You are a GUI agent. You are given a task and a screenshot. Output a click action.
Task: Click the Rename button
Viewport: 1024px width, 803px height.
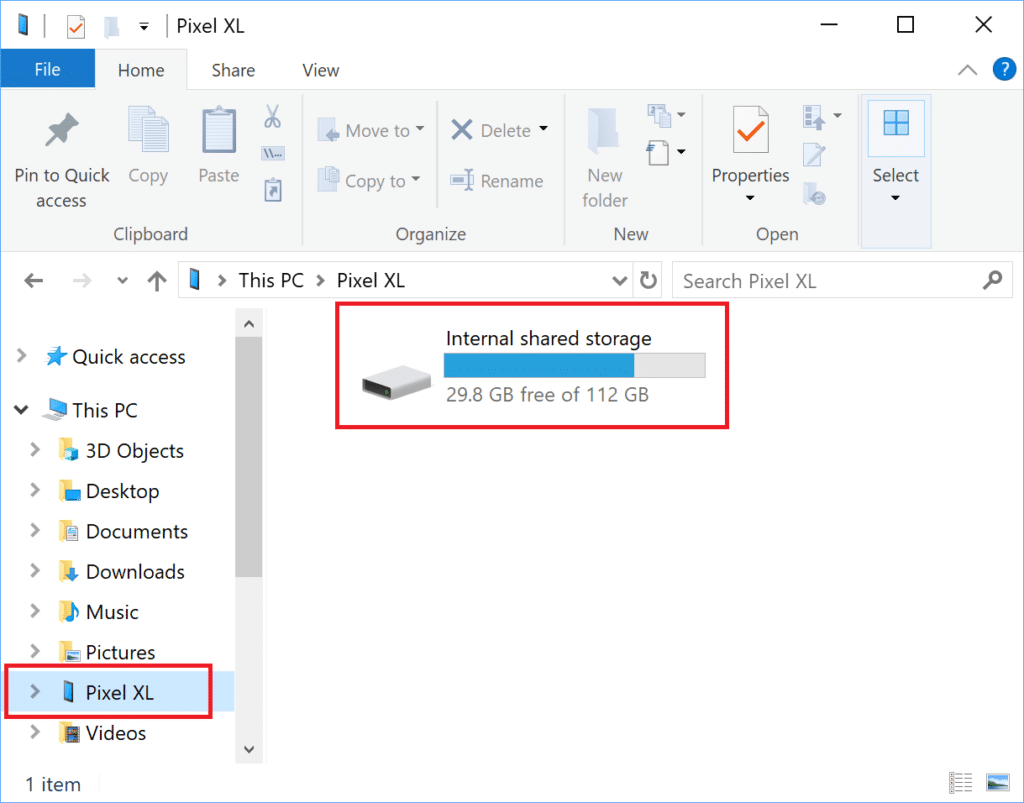pyautogui.click(x=497, y=180)
